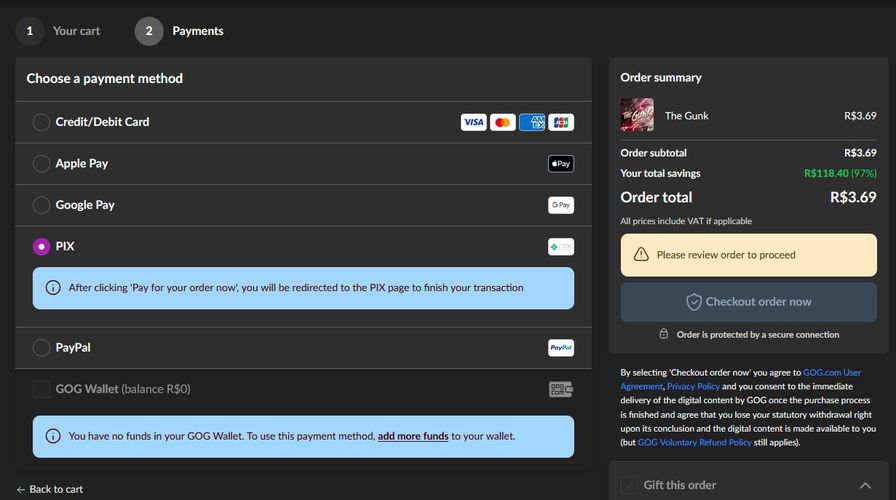
Task: Click the step 1 number circle
Action: 30,31
